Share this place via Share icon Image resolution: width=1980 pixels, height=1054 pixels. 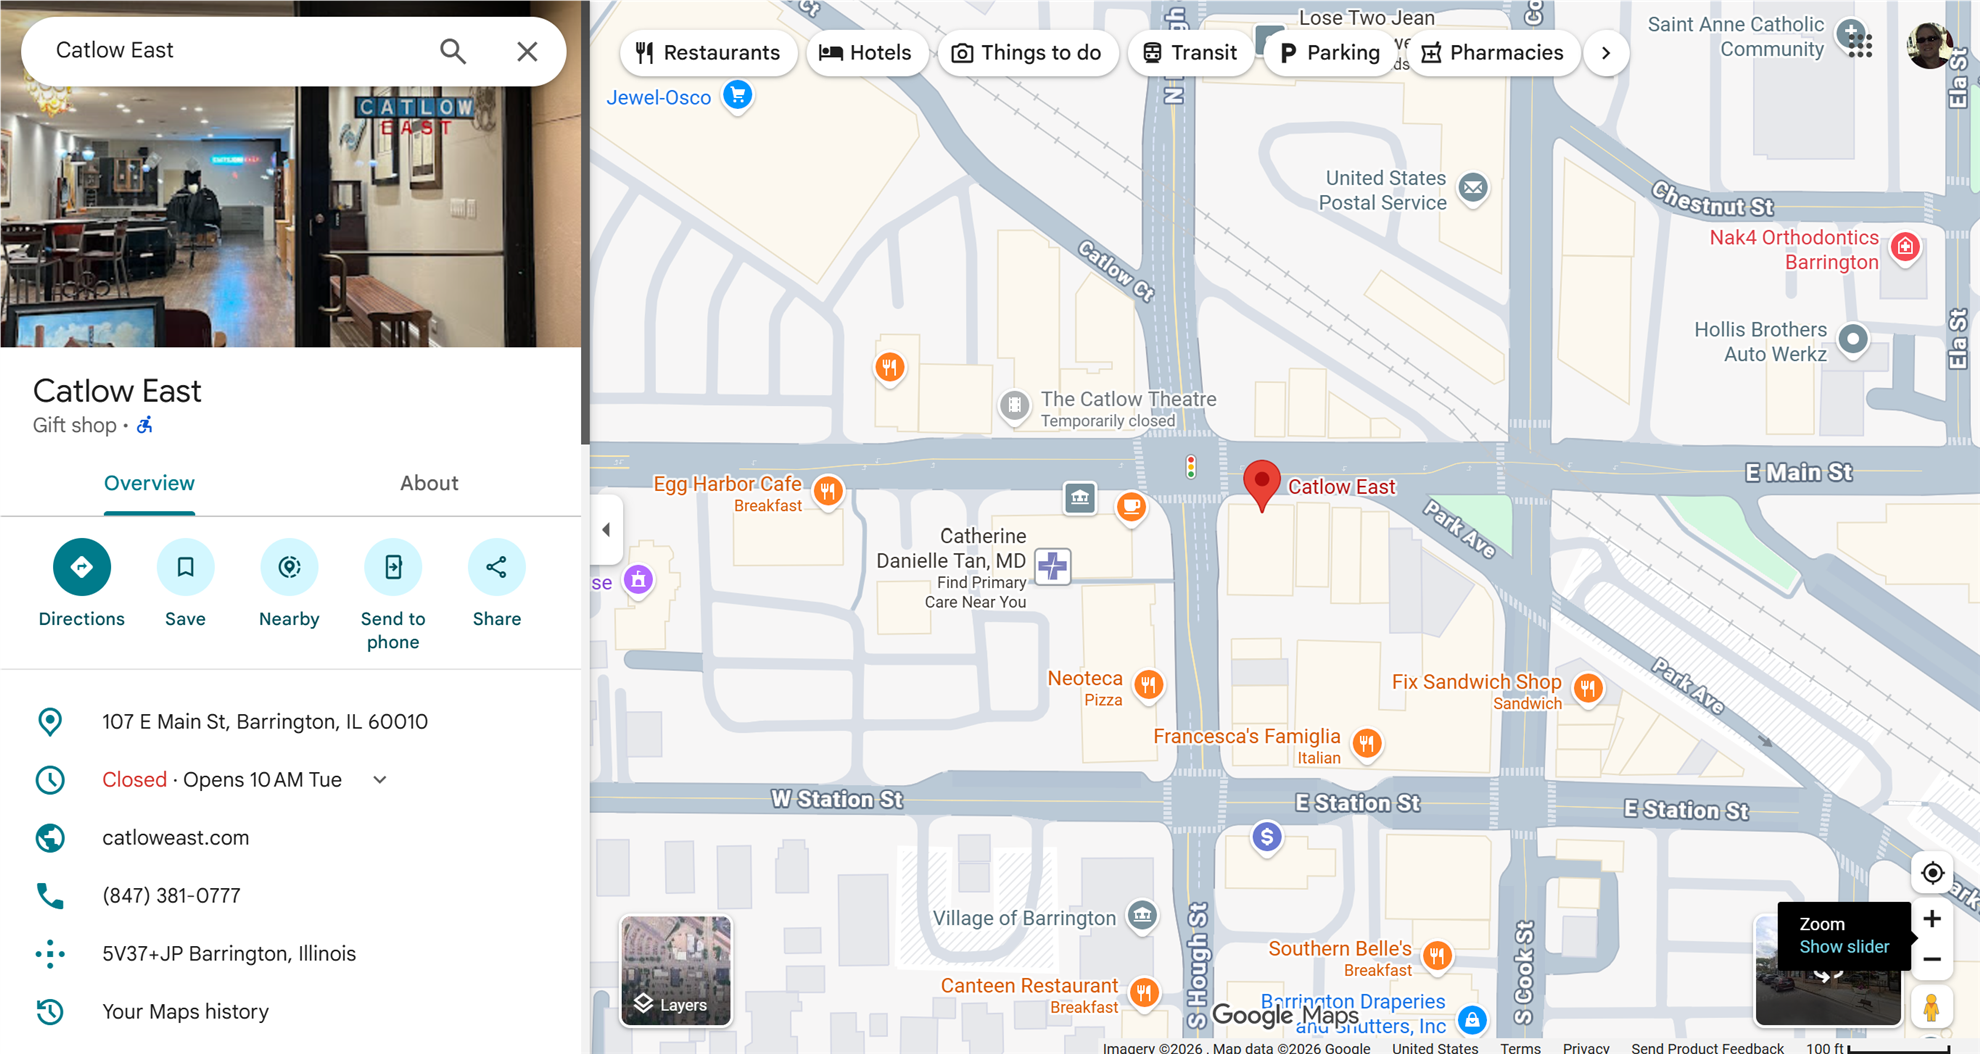click(496, 567)
